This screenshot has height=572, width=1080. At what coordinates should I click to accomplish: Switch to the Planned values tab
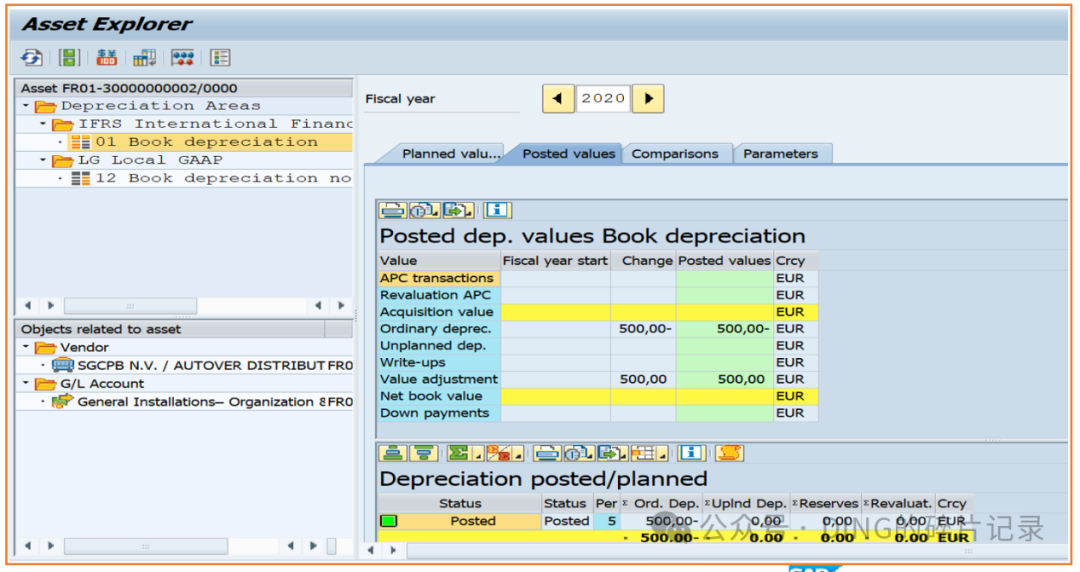point(450,154)
